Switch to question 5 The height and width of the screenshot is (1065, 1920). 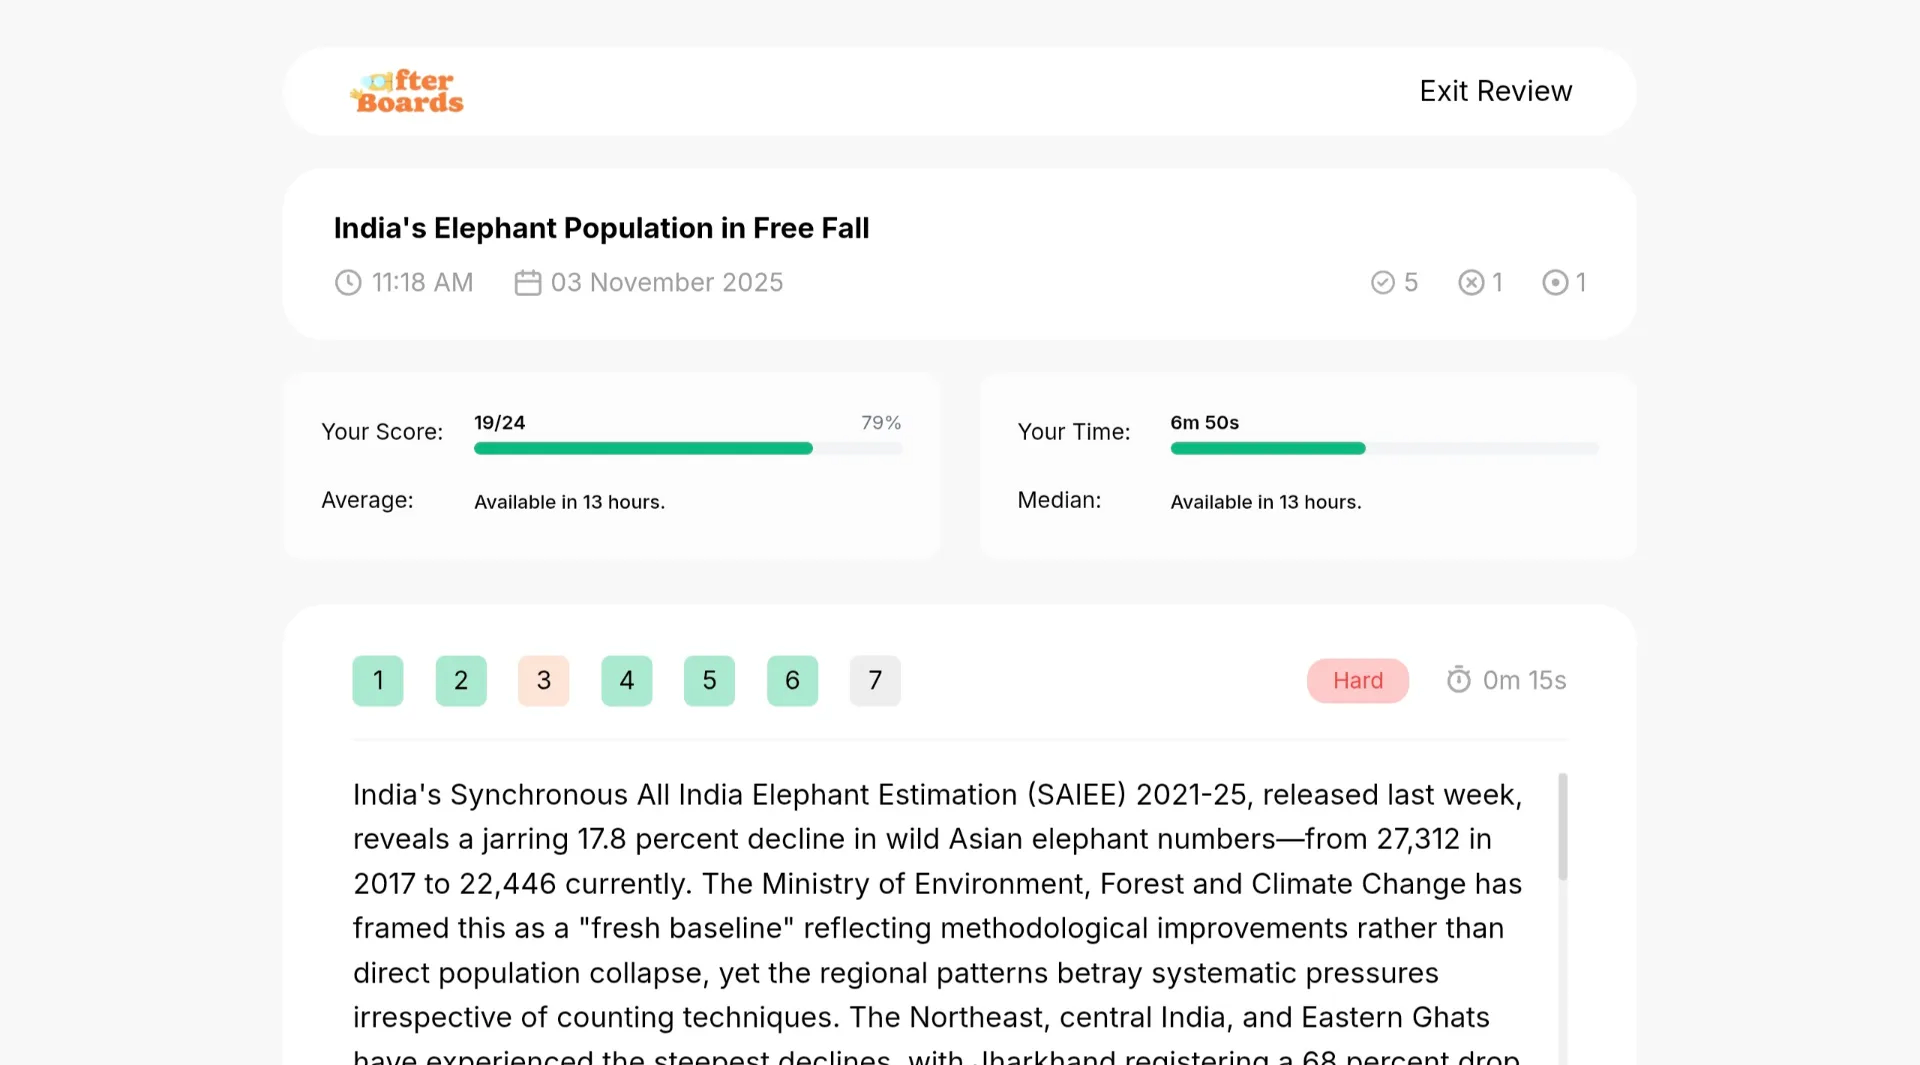[x=710, y=681]
